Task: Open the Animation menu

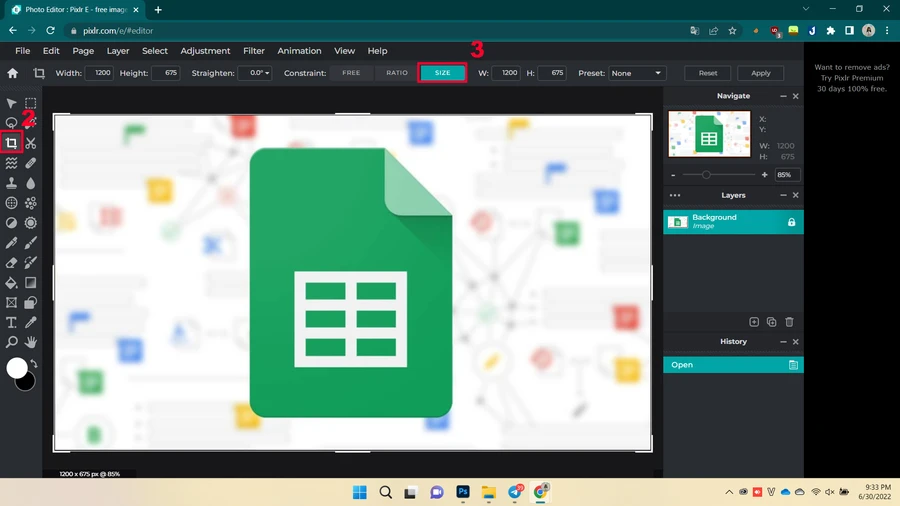Action: (x=299, y=50)
